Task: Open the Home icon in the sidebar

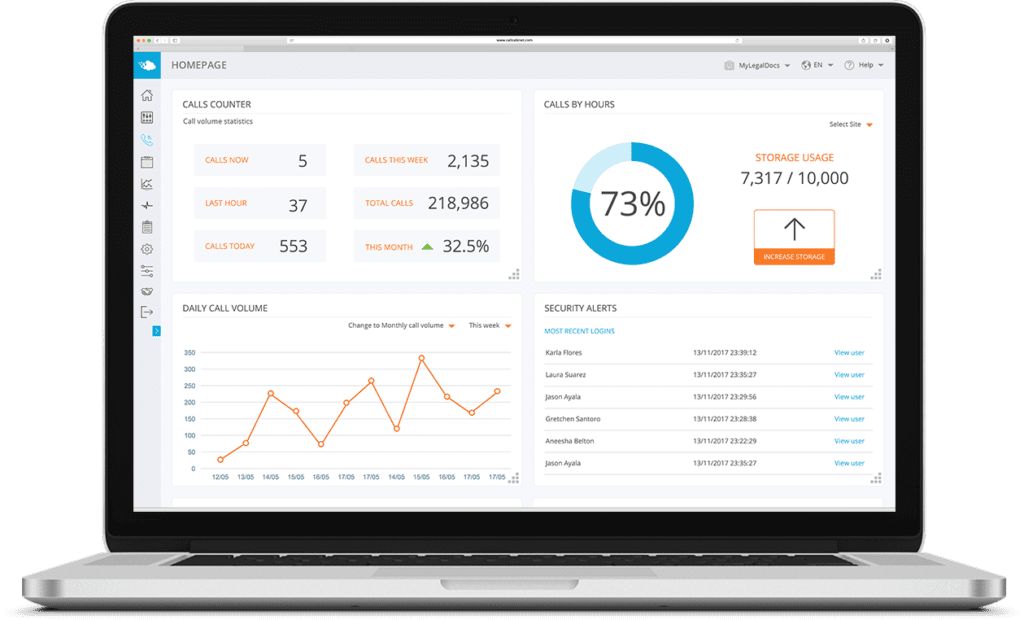Action: tap(147, 96)
